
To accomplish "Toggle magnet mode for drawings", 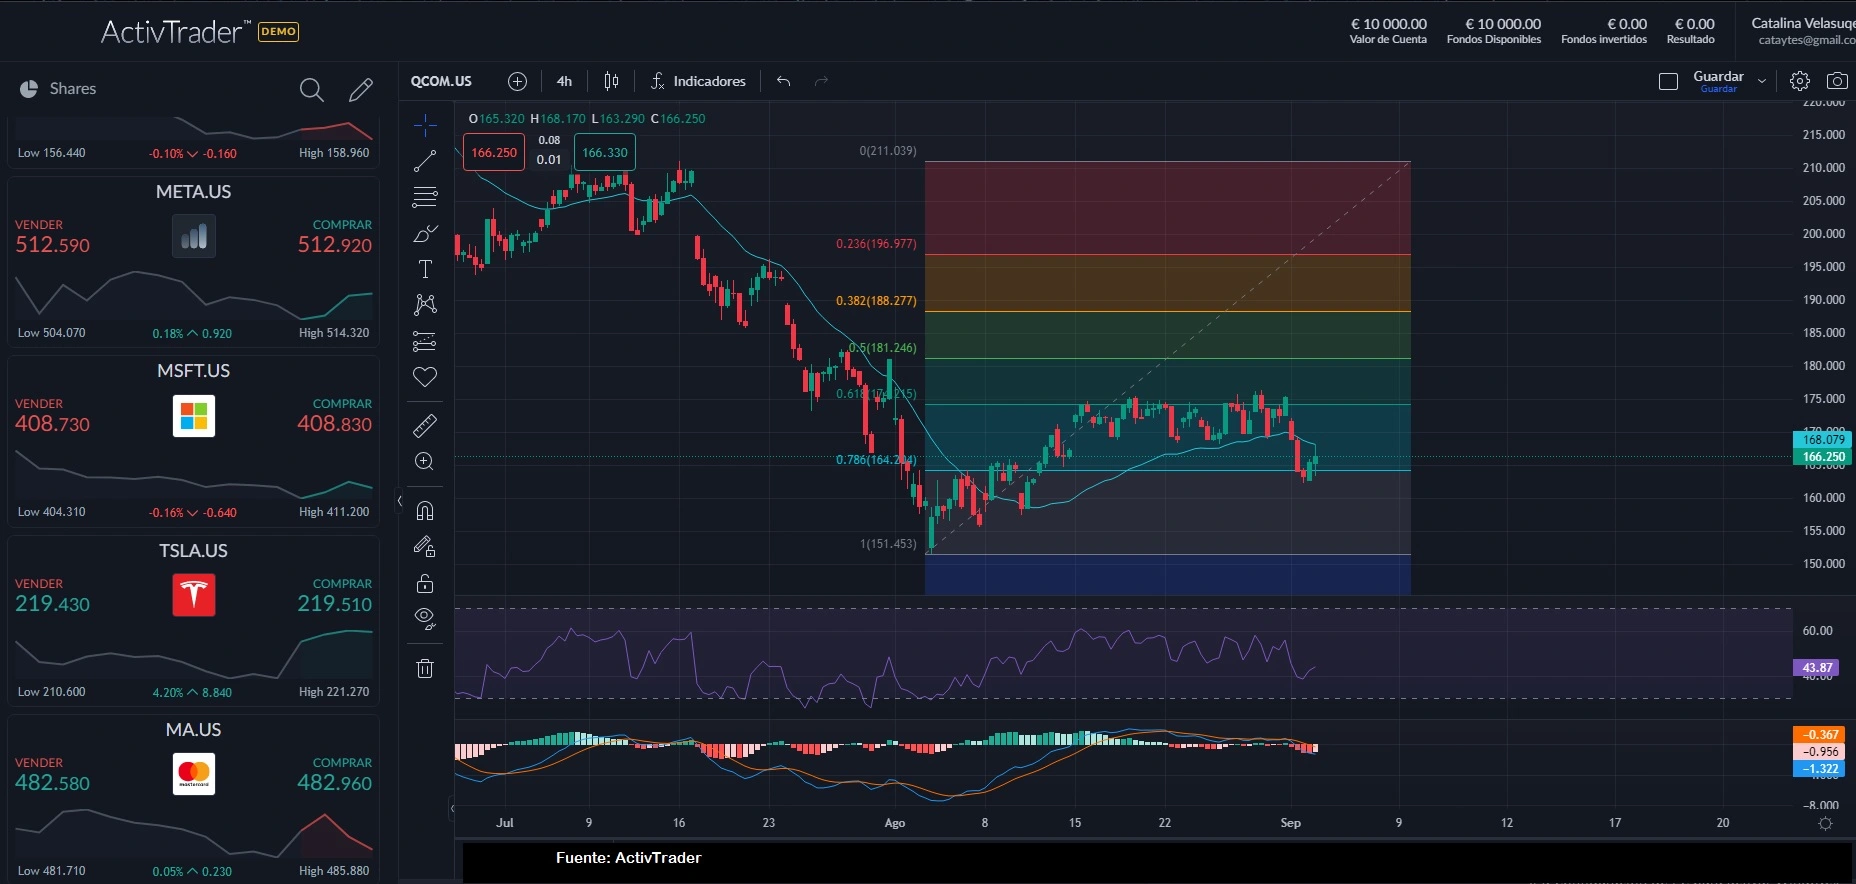I will (x=425, y=511).
